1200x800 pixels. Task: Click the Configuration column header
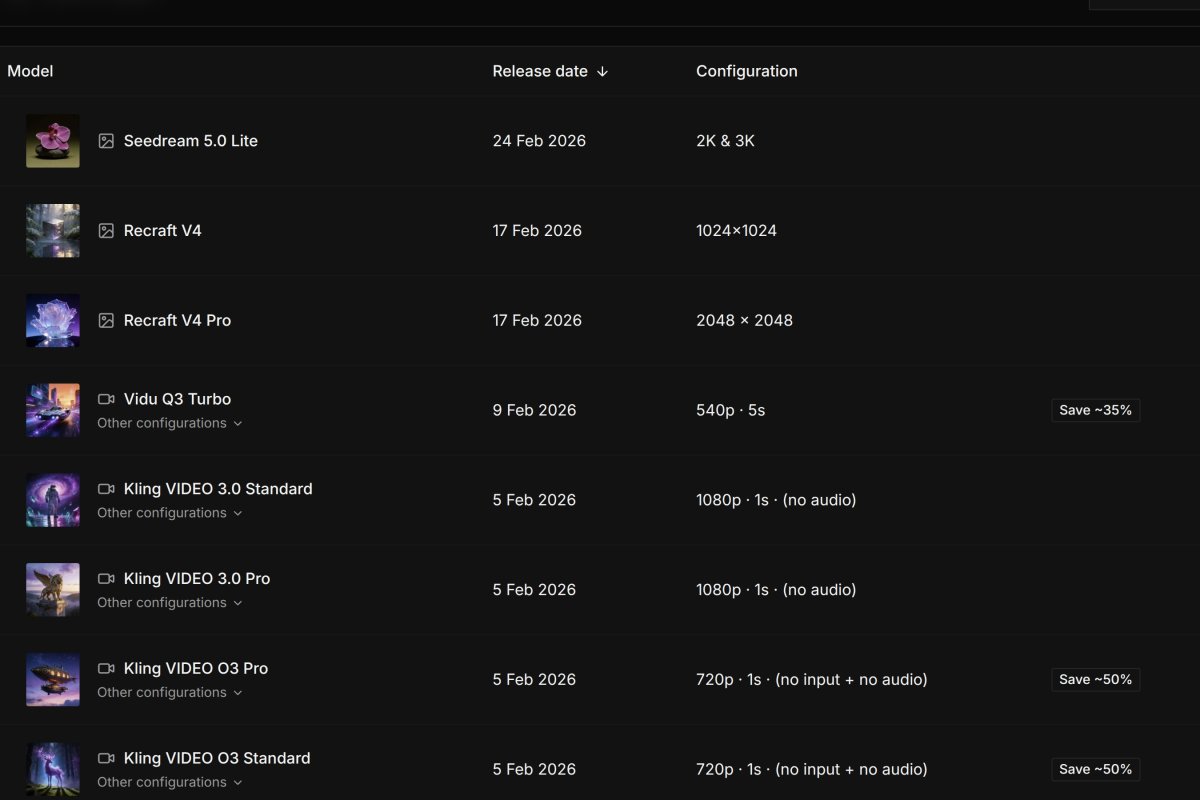pos(747,71)
